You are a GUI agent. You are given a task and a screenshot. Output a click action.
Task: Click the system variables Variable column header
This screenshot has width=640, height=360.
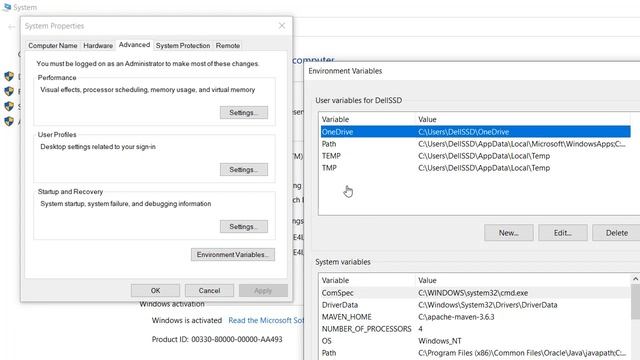tap(367, 280)
